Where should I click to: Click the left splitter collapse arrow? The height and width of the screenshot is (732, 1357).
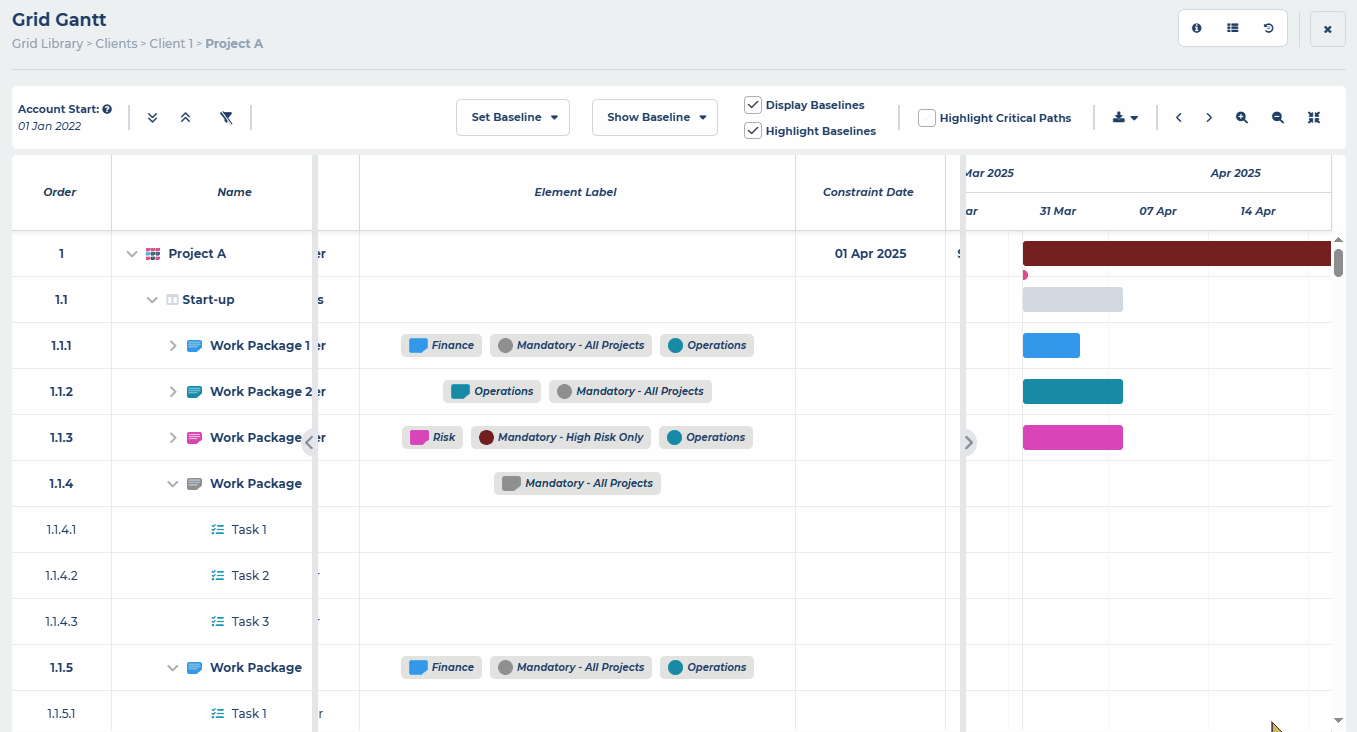(309, 443)
